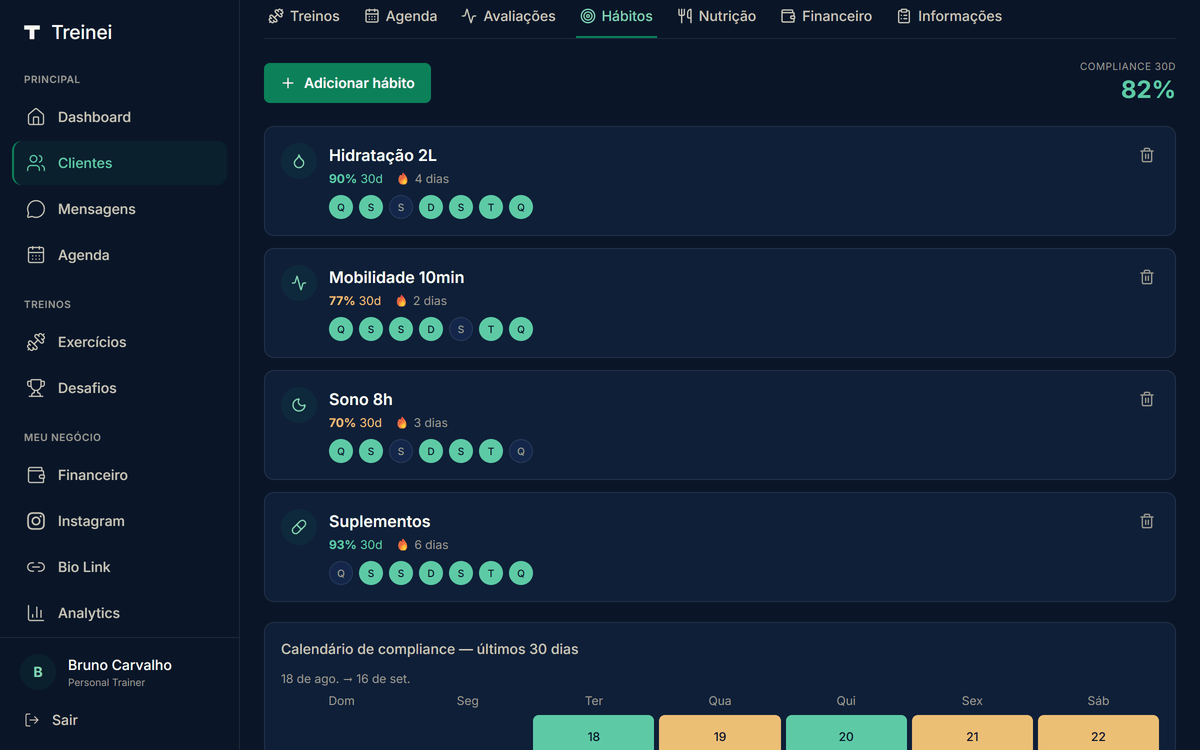Switch to the Informações tab

click(949, 16)
